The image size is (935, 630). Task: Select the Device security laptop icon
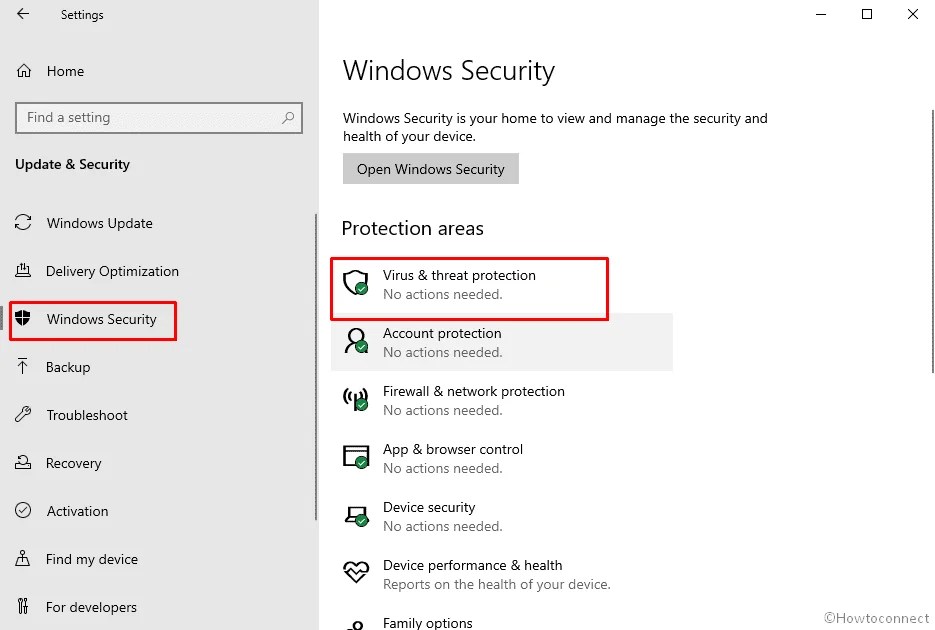point(358,514)
